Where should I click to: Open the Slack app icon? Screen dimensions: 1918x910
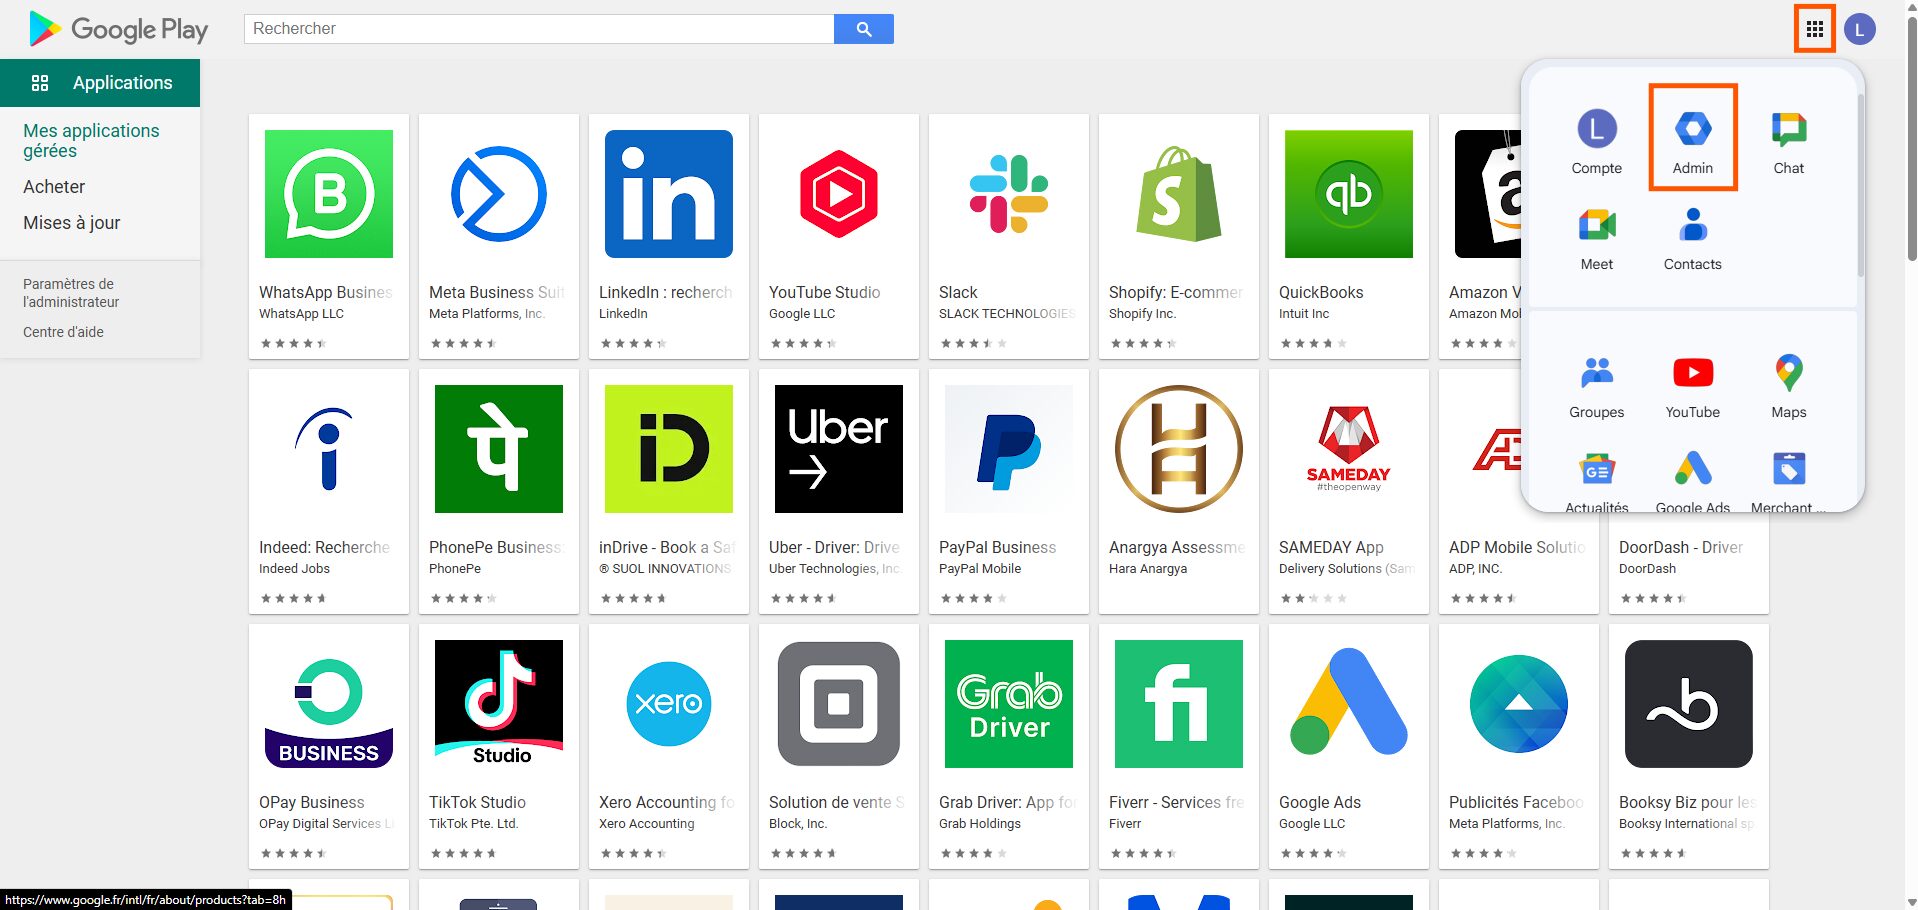(1009, 194)
